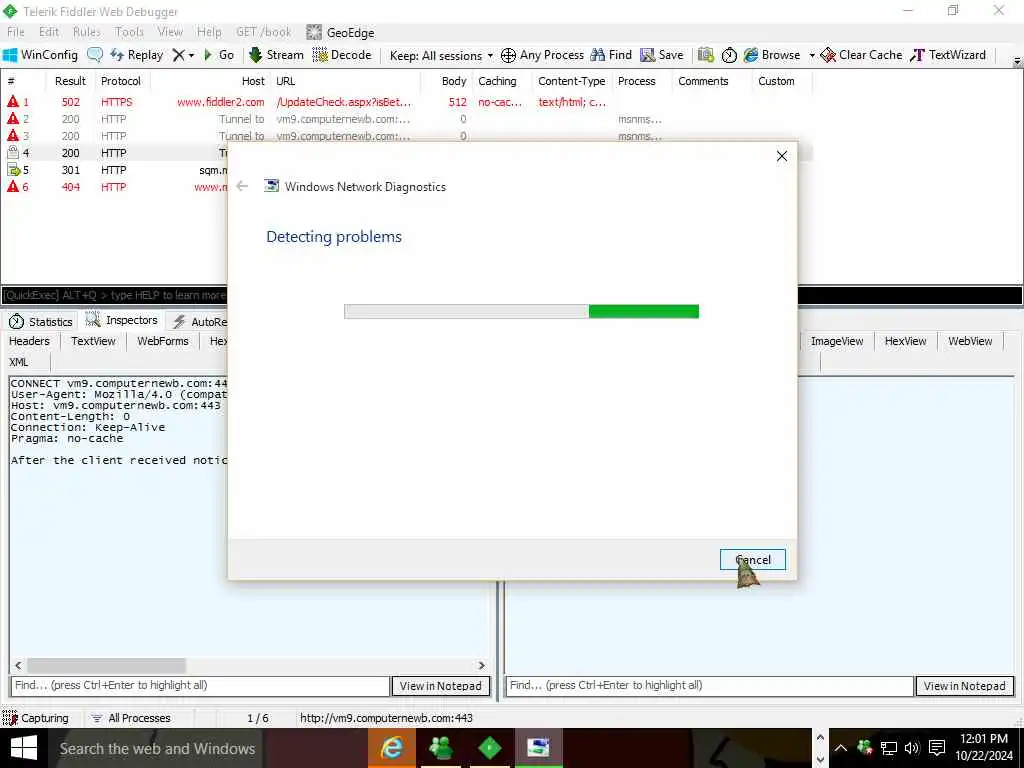1024x768 pixels.
Task: Open WinConfig from Fiddler toolbar
Action: [40, 55]
